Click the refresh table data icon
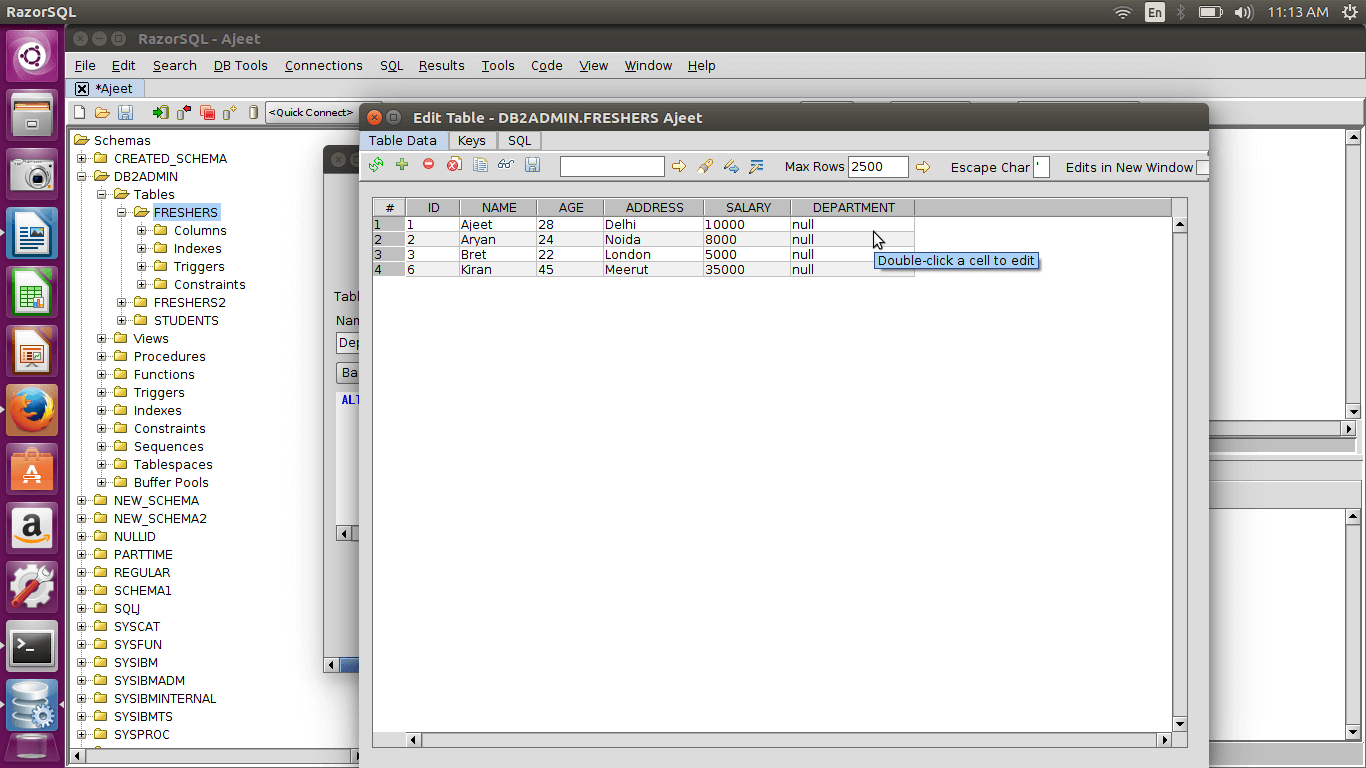The width and height of the screenshot is (1366, 768). tap(376, 167)
